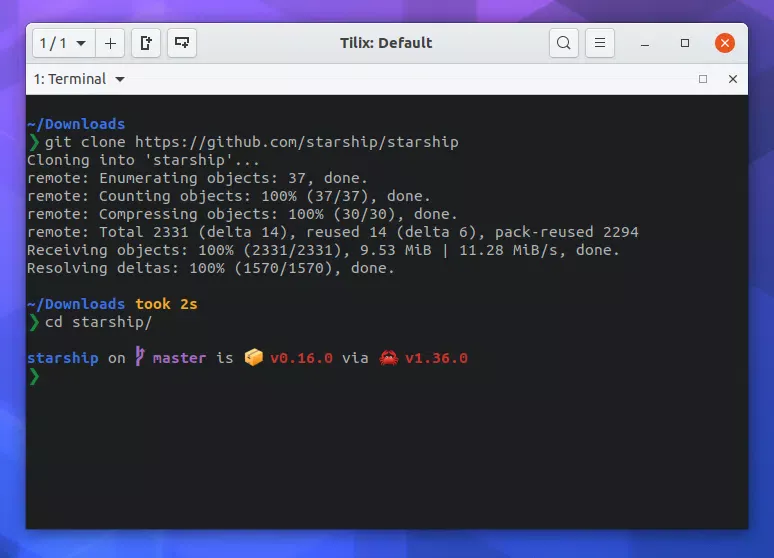Viewport: 774px width, 558px height.
Task: Open the Tilix hamburger menu
Action: point(599,43)
